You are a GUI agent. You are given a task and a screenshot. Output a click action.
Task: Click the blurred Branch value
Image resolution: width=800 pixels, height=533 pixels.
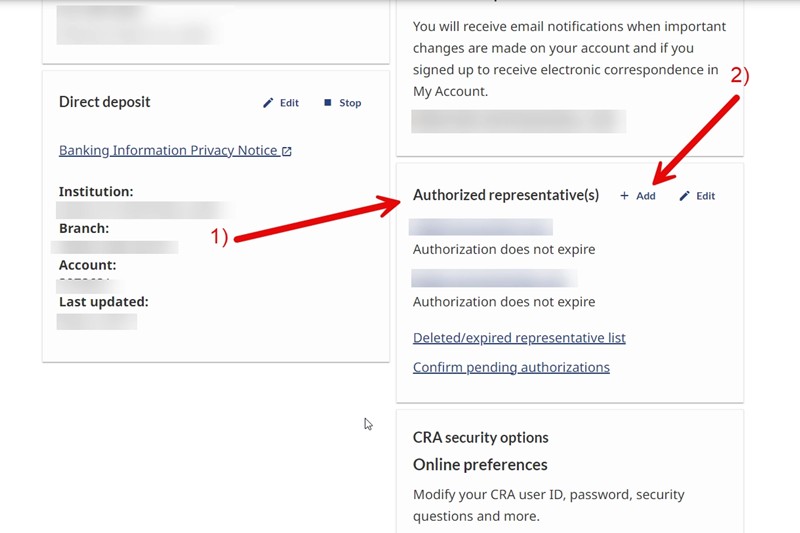tap(117, 246)
